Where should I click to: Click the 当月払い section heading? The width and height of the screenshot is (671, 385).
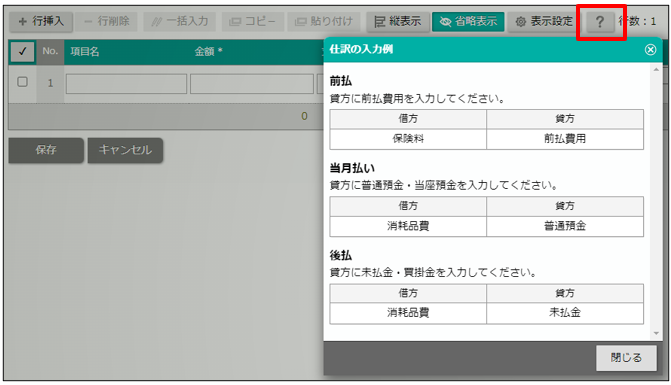point(352,168)
